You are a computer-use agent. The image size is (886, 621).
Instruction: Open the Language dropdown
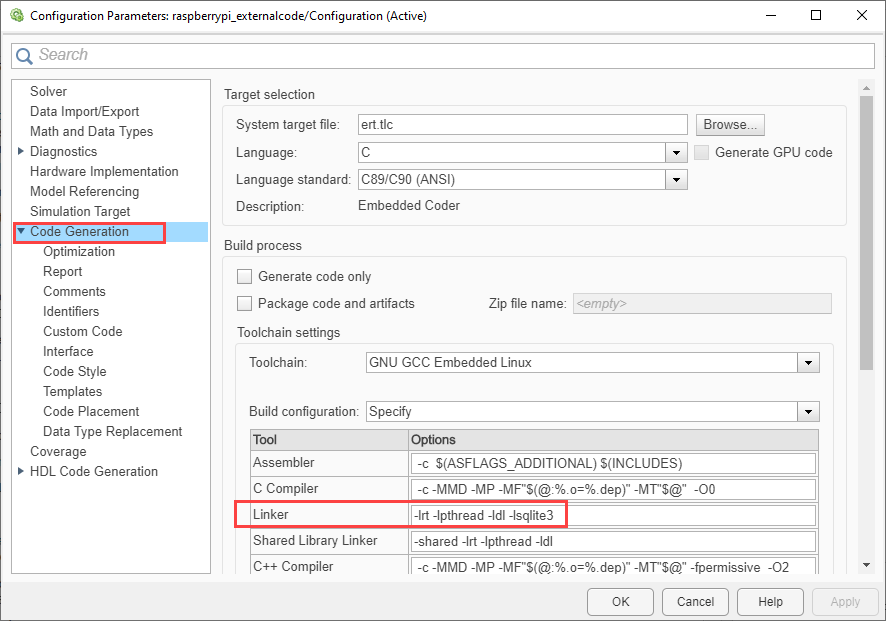click(677, 153)
